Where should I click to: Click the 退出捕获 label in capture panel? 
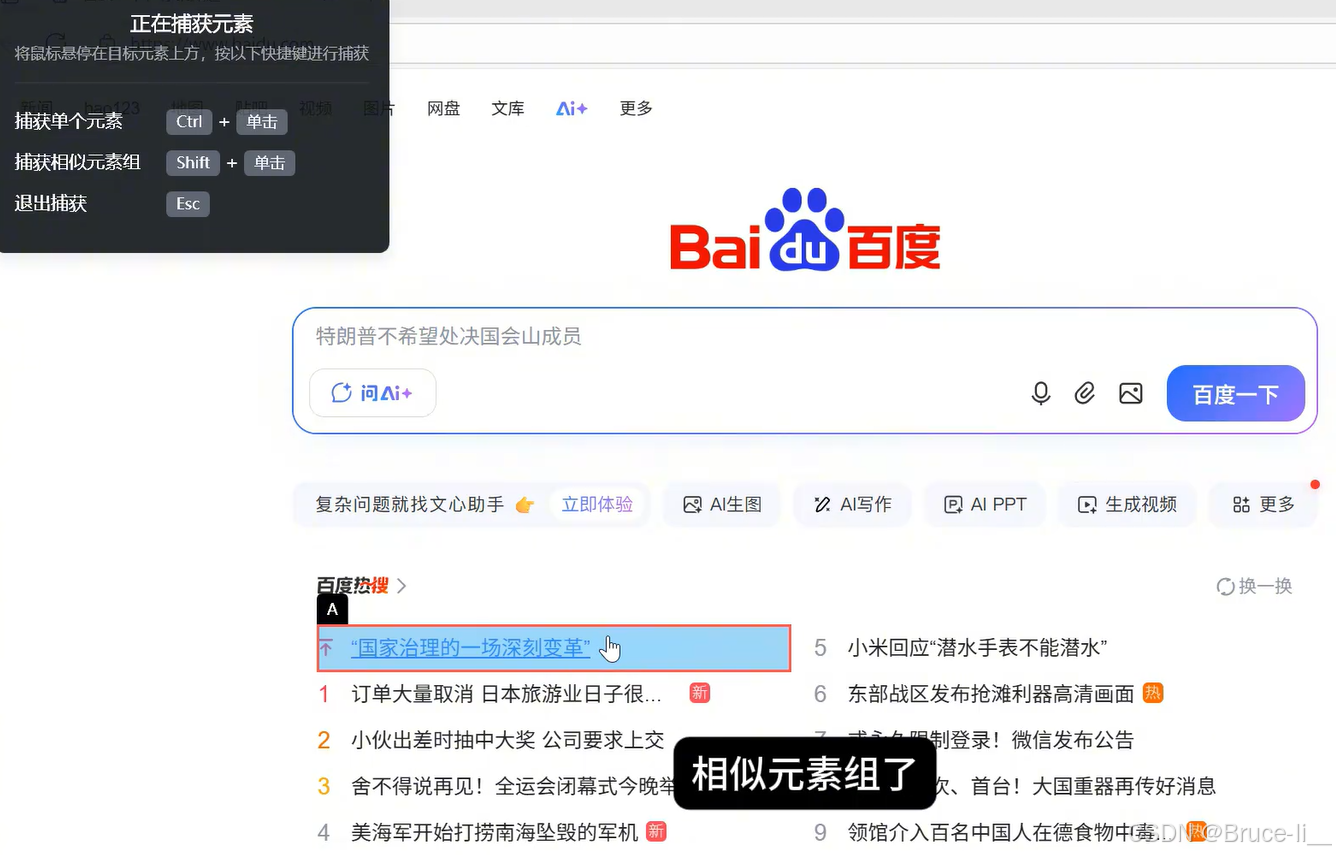(51, 203)
